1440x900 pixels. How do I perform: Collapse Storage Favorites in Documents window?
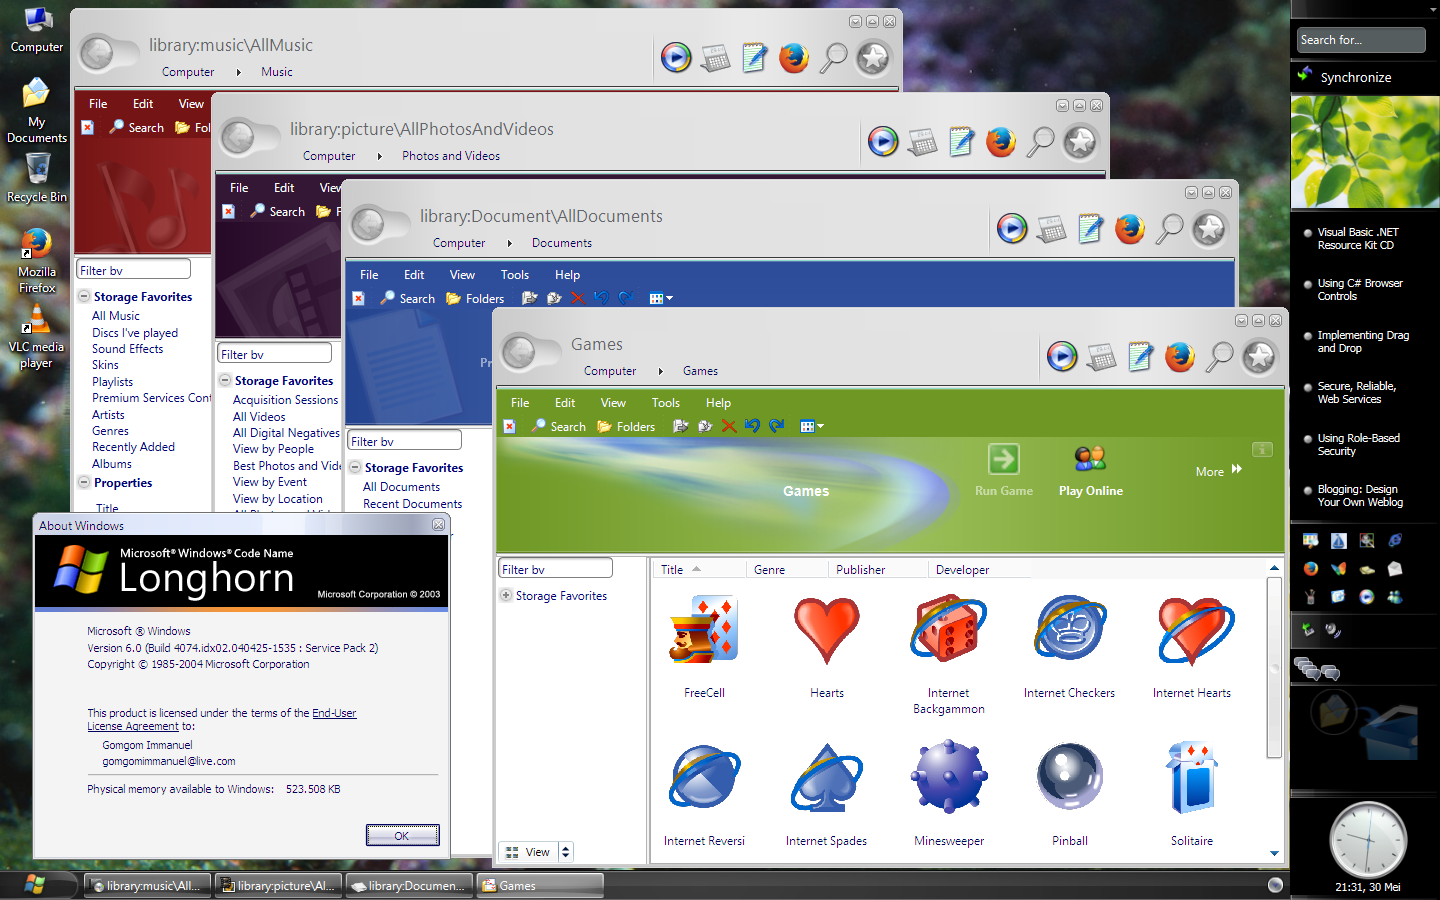point(355,467)
